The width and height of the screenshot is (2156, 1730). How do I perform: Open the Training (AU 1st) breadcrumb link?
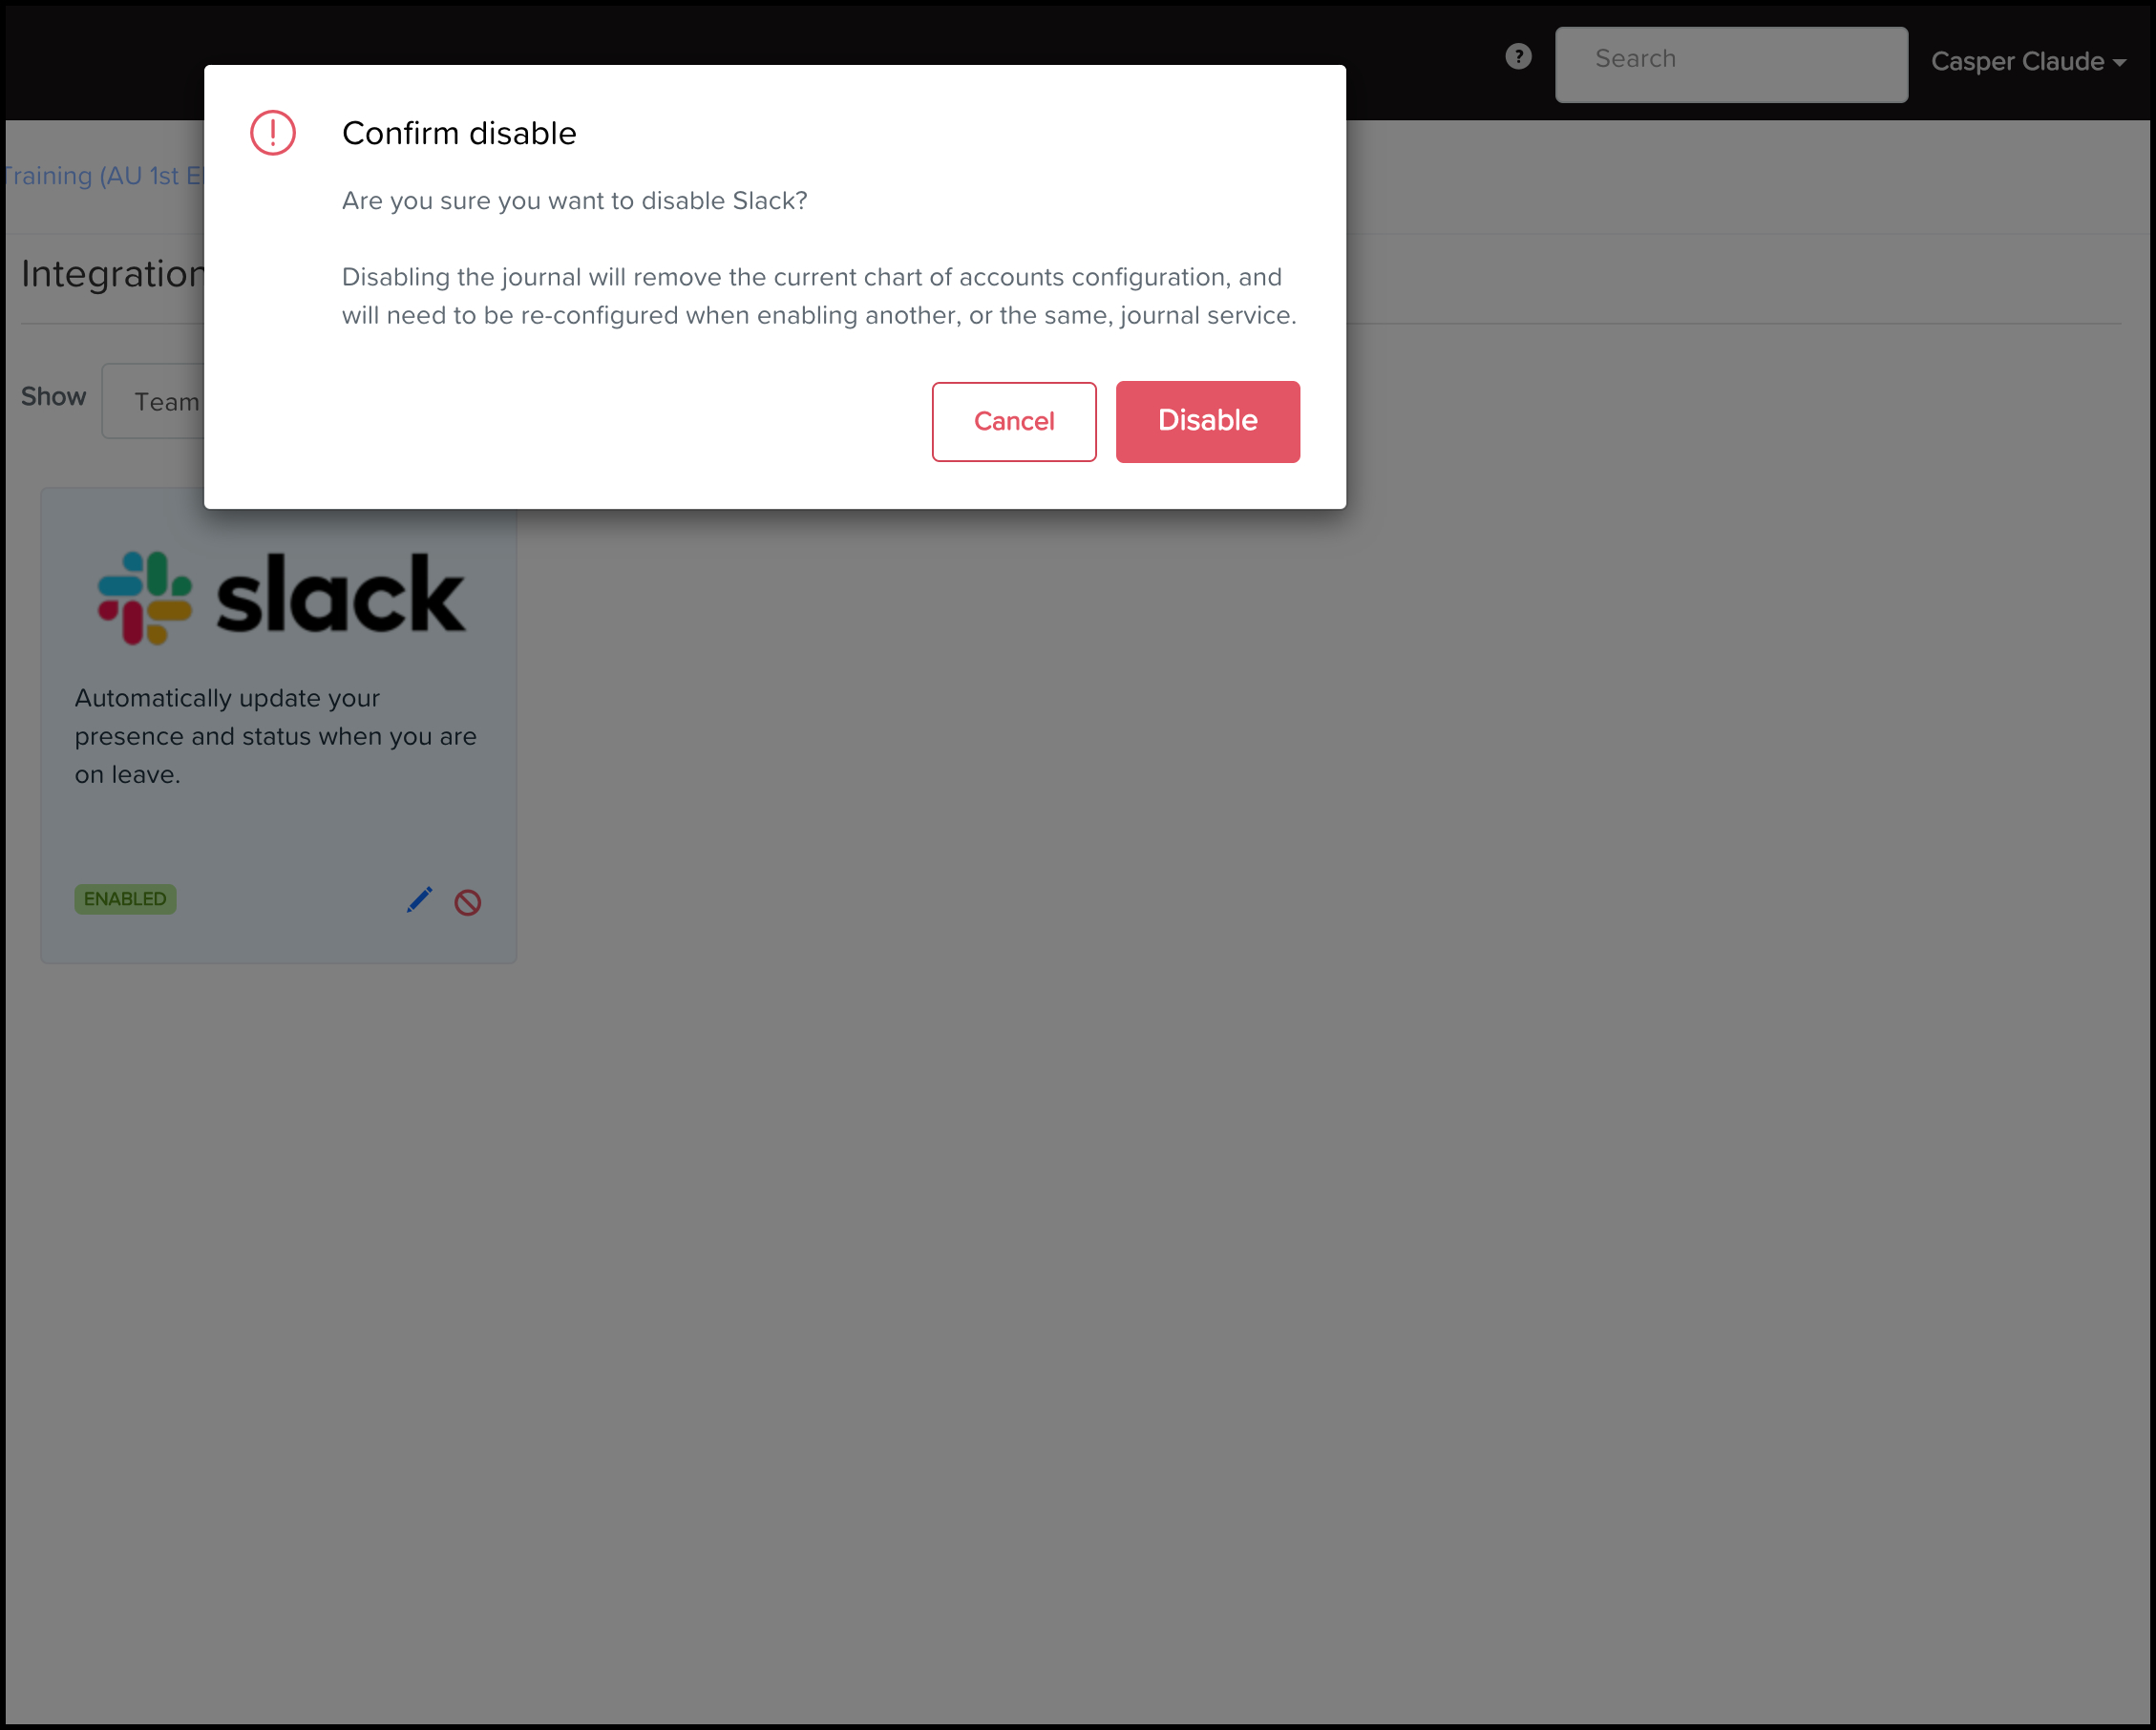click(x=103, y=176)
